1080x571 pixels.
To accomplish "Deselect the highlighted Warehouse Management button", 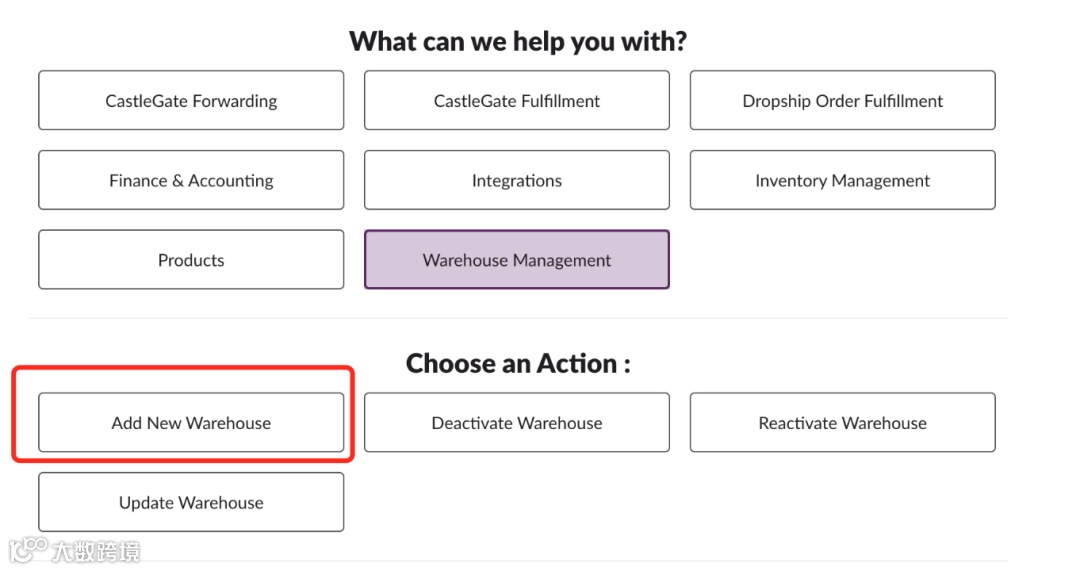I will click(x=517, y=260).
